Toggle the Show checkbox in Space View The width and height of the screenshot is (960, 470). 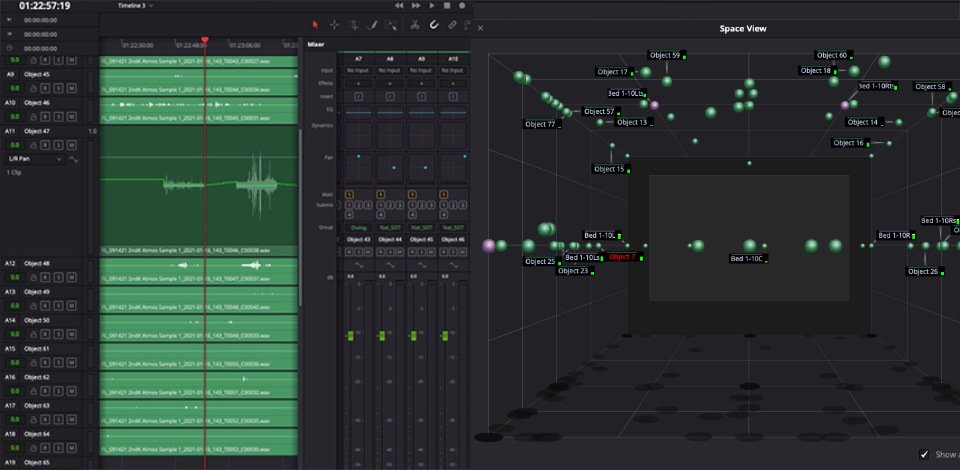[x=924, y=454]
